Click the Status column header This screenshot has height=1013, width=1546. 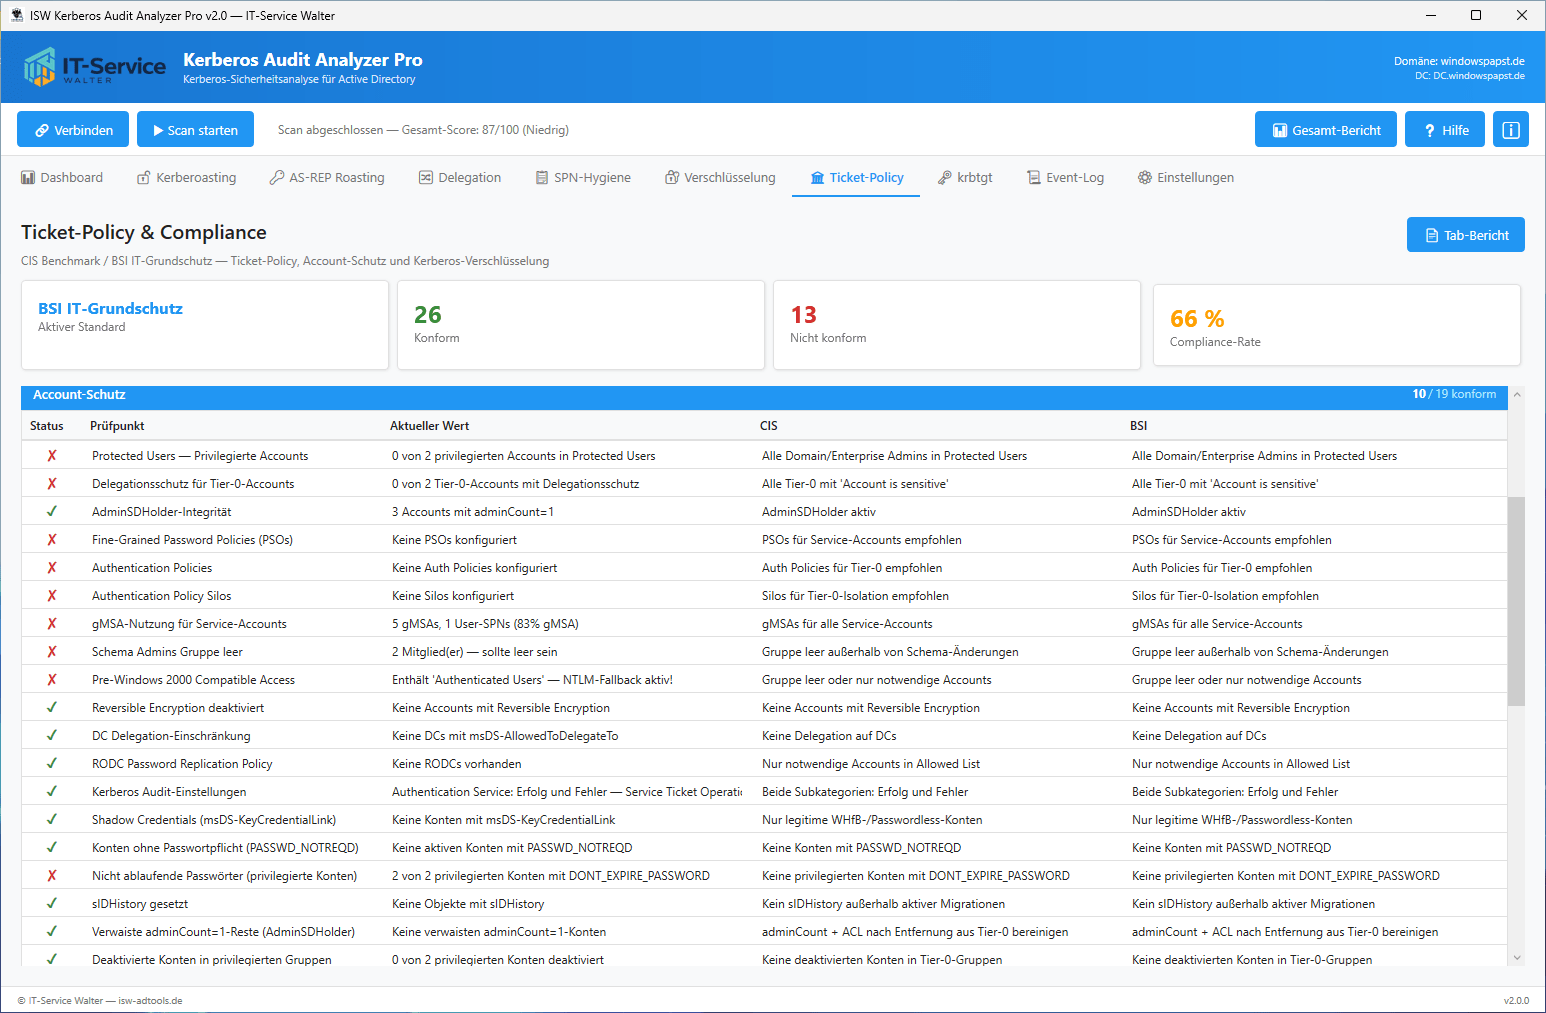(x=47, y=426)
